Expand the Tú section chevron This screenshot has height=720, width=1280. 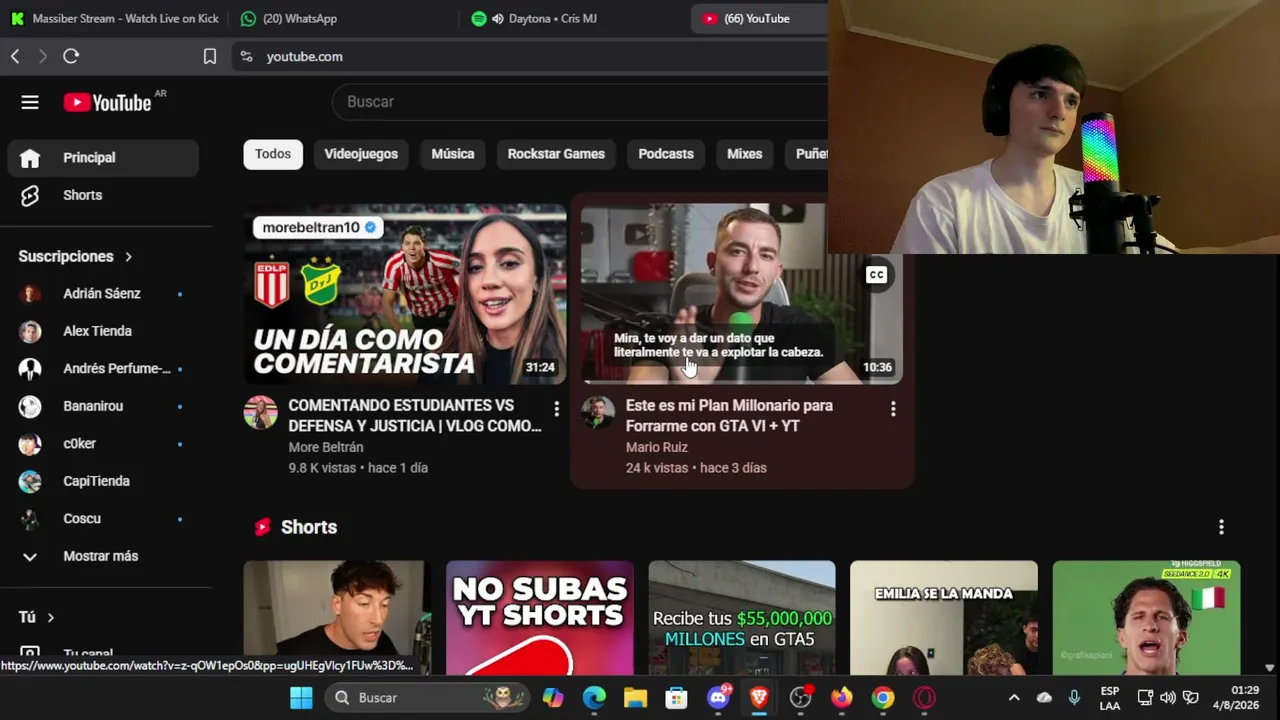coord(50,618)
